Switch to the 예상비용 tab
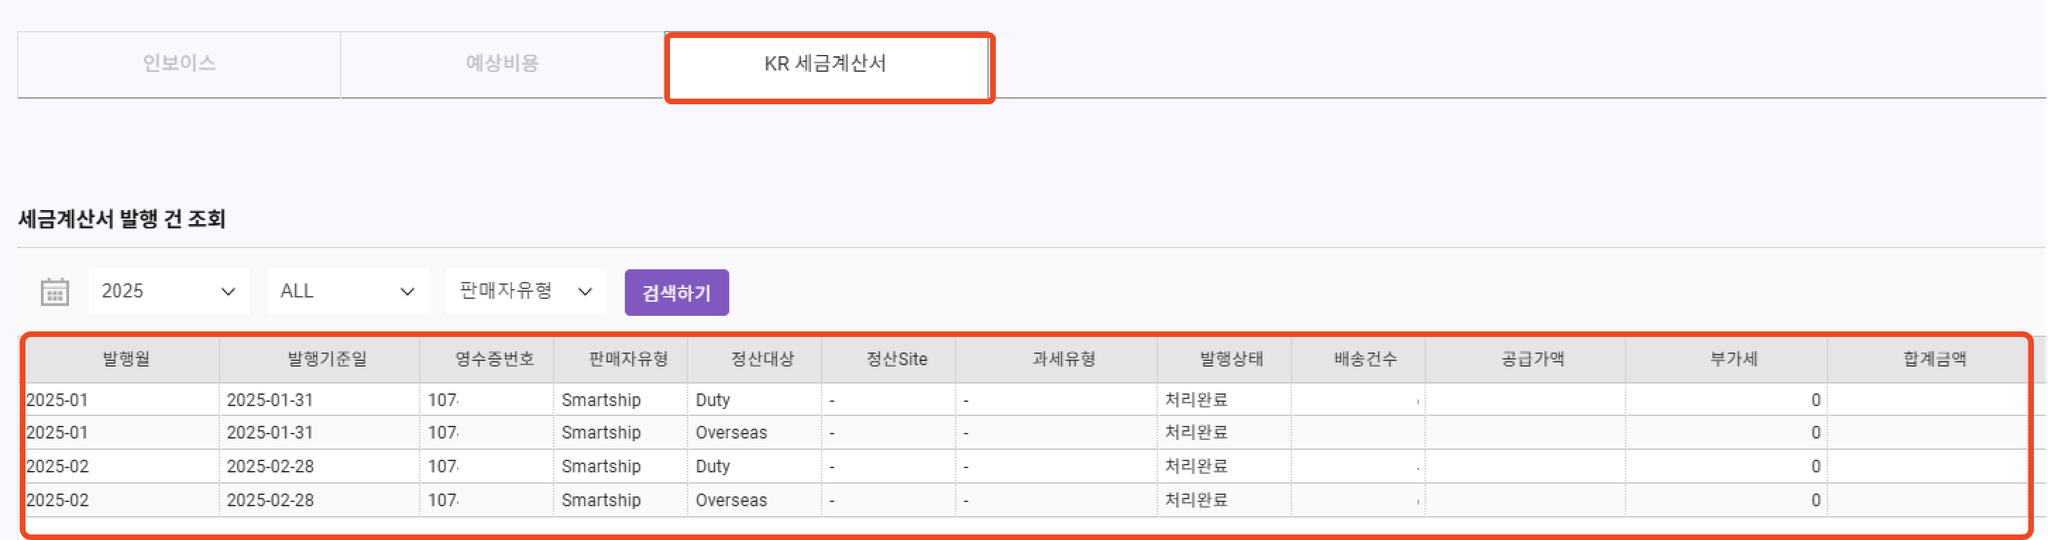Viewport: 2048px width, 540px height. [502, 64]
